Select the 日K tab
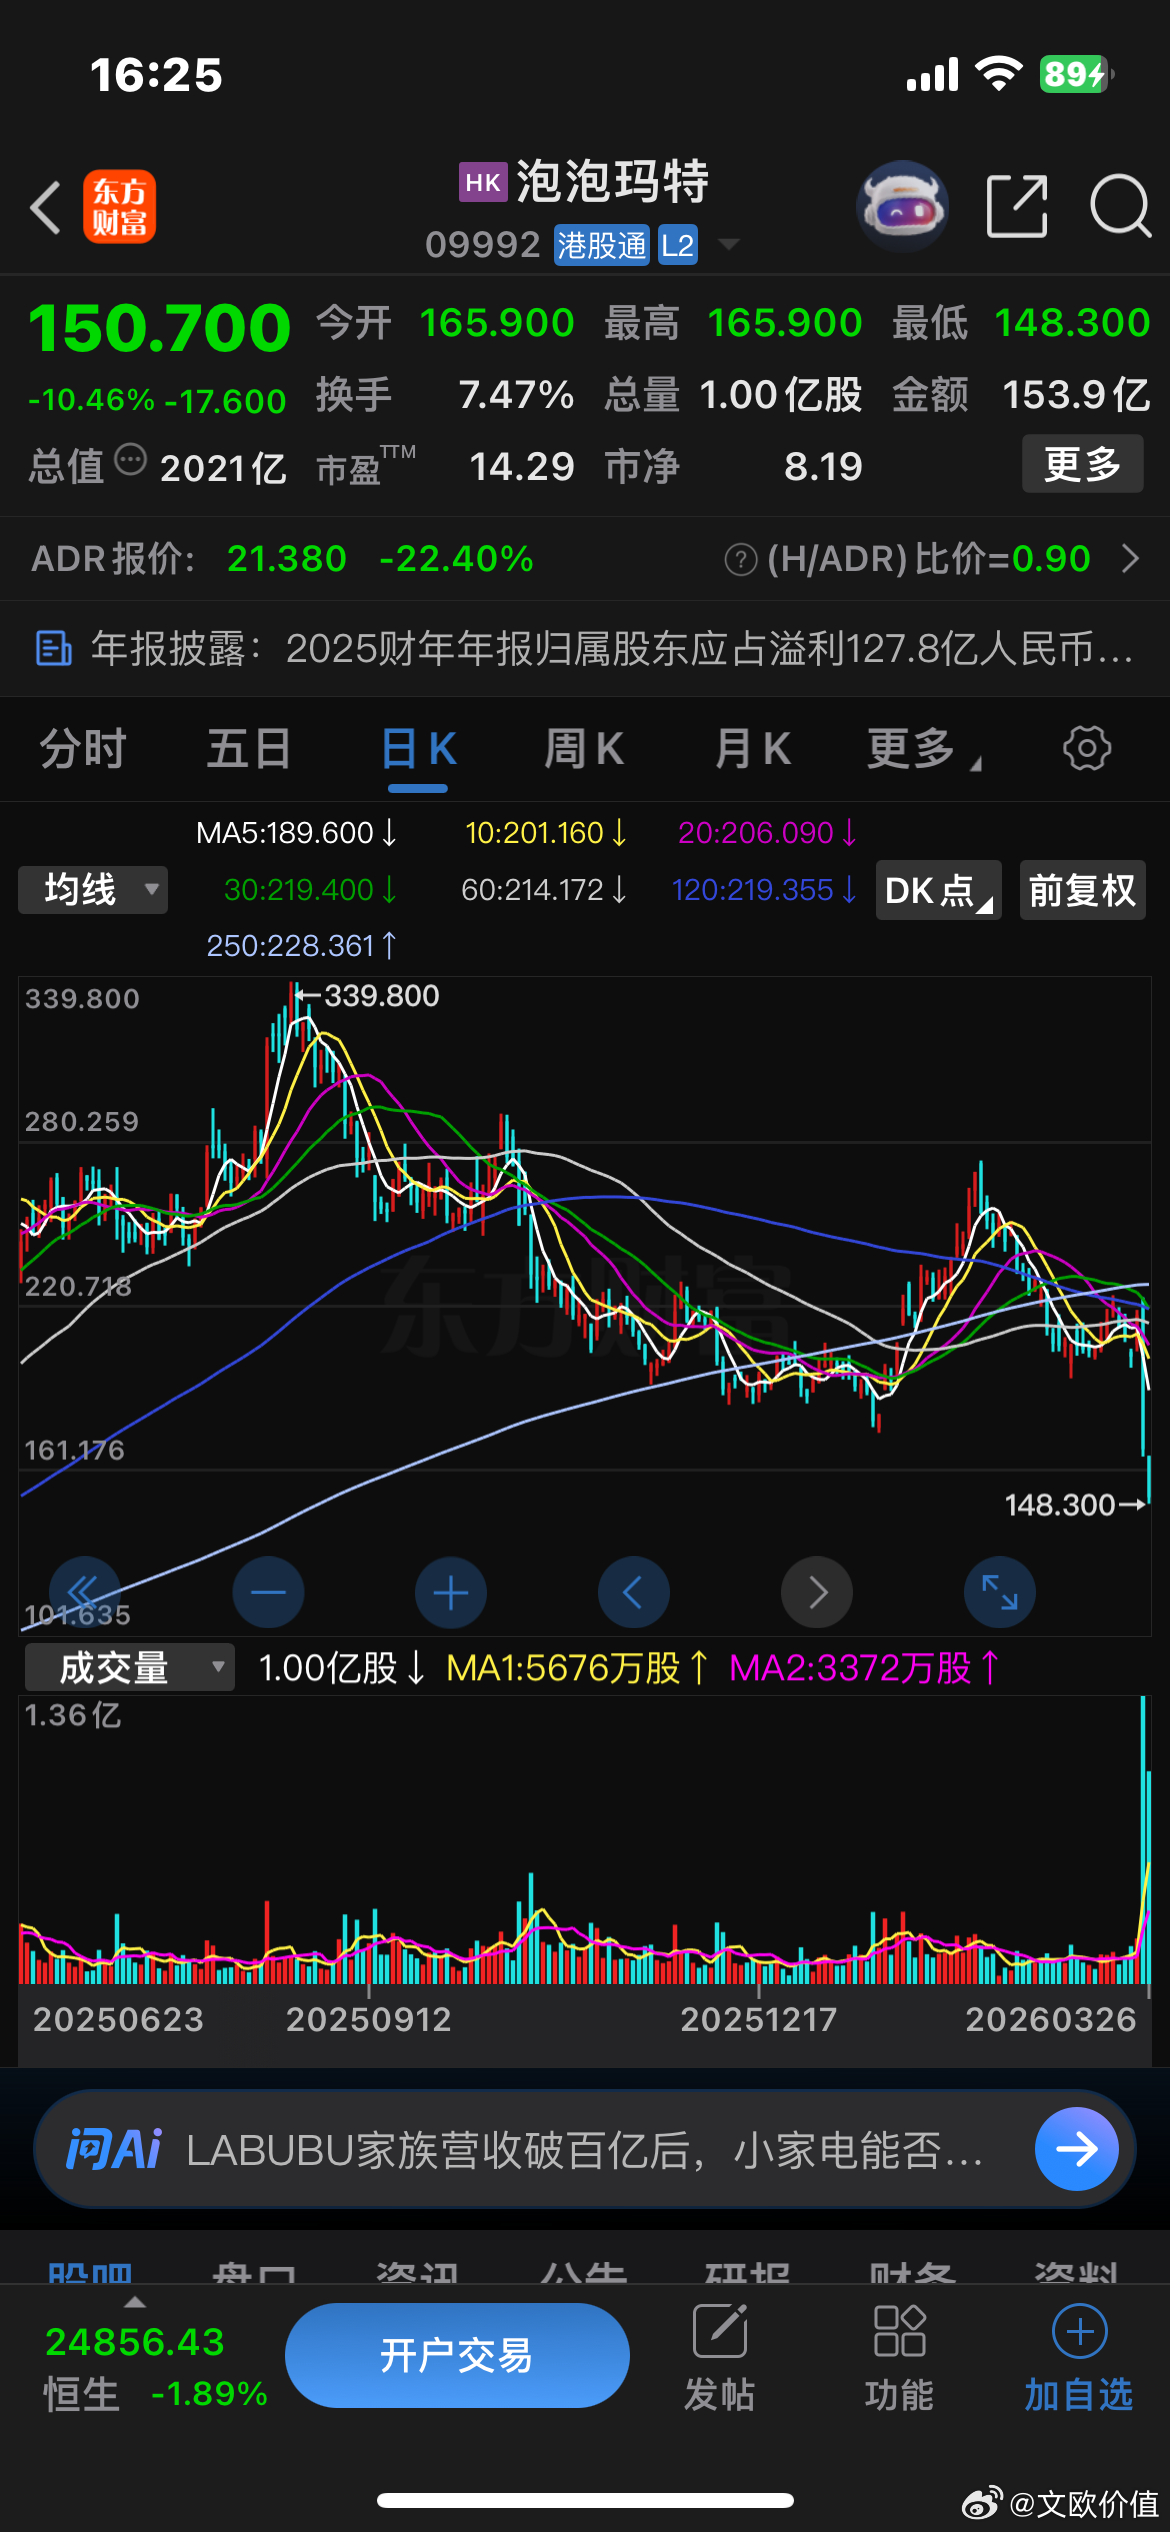This screenshot has width=1170, height=2532. pos(418,749)
